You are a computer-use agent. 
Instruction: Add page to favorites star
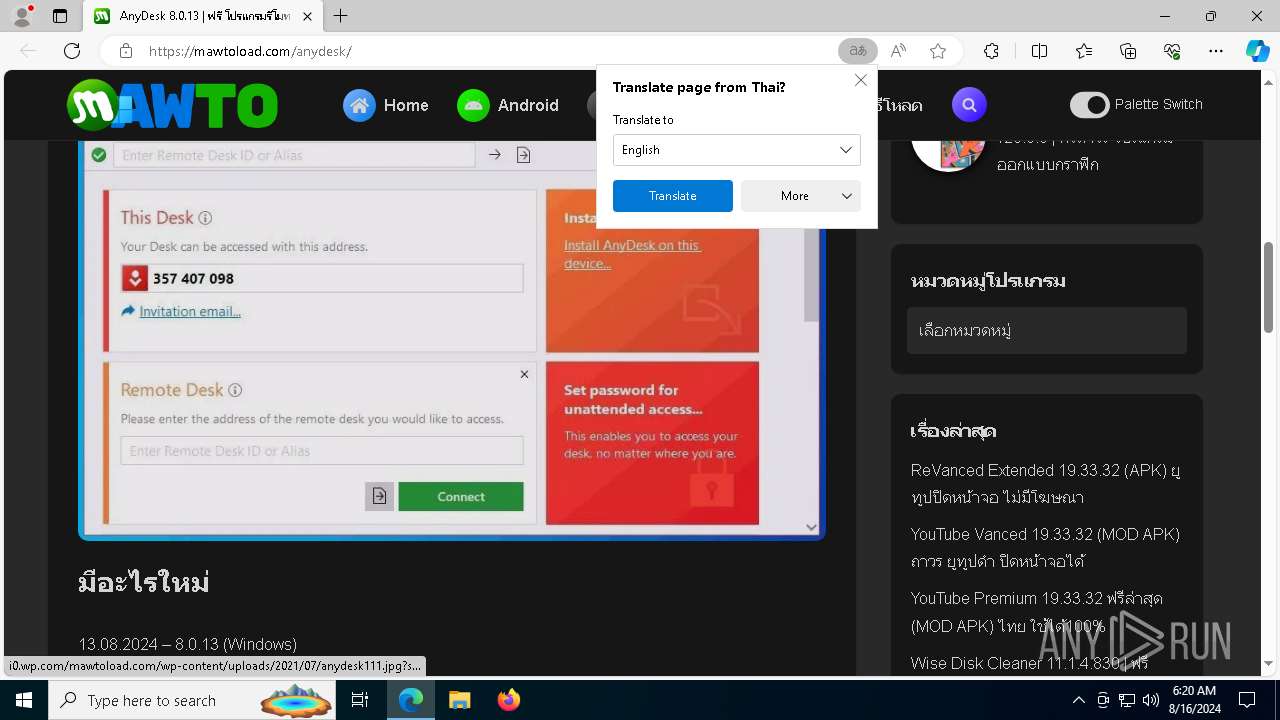(938, 51)
